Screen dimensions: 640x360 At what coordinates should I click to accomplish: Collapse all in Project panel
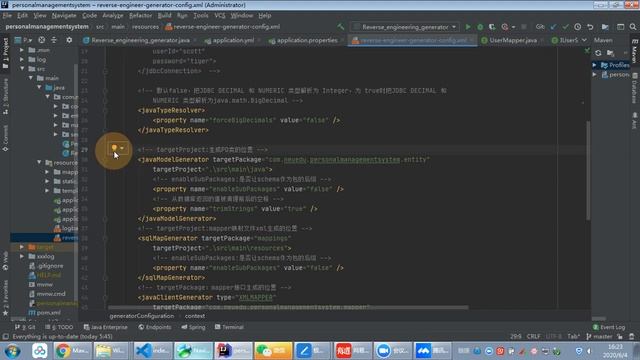click(x=54, y=40)
